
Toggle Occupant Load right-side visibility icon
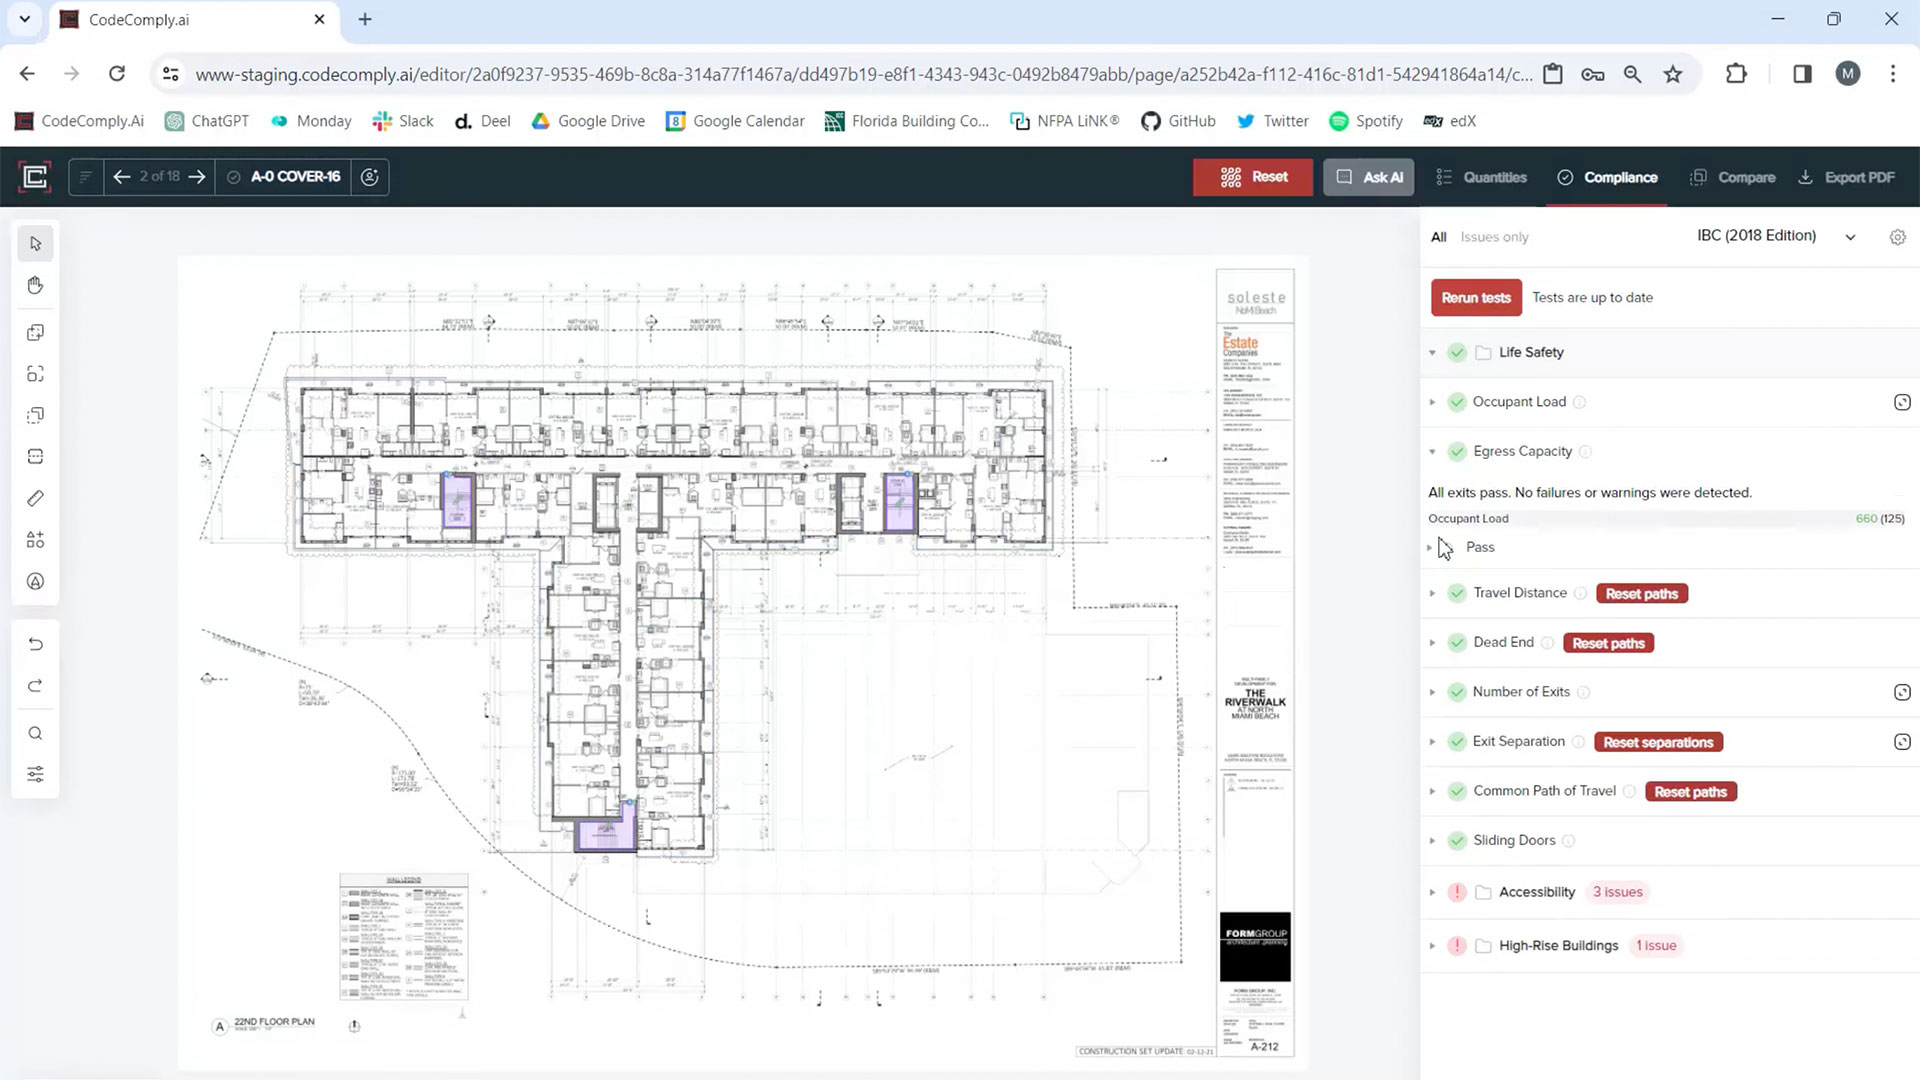tap(1902, 402)
